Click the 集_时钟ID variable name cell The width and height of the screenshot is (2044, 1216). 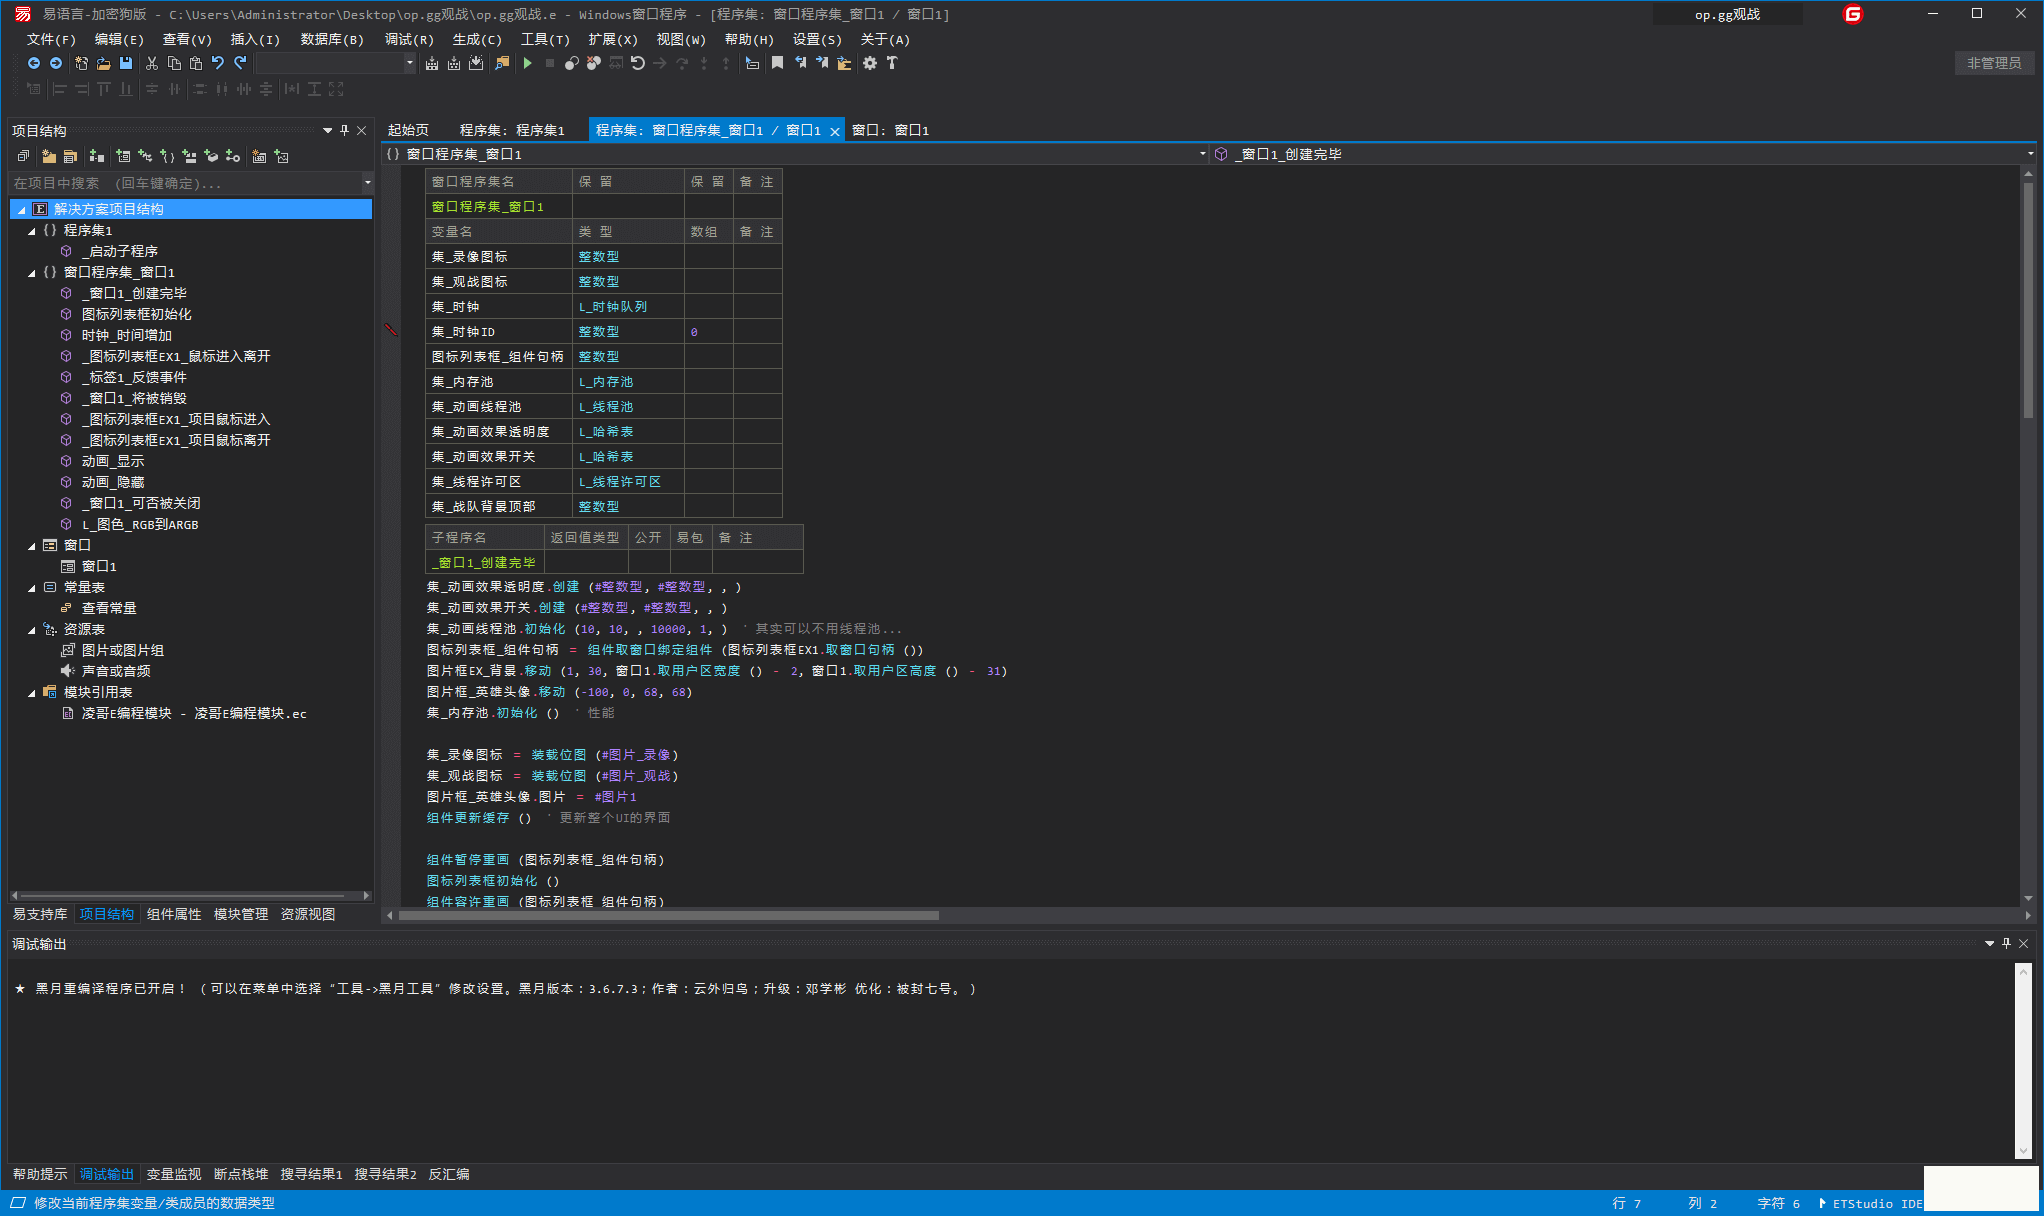click(499, 331)
